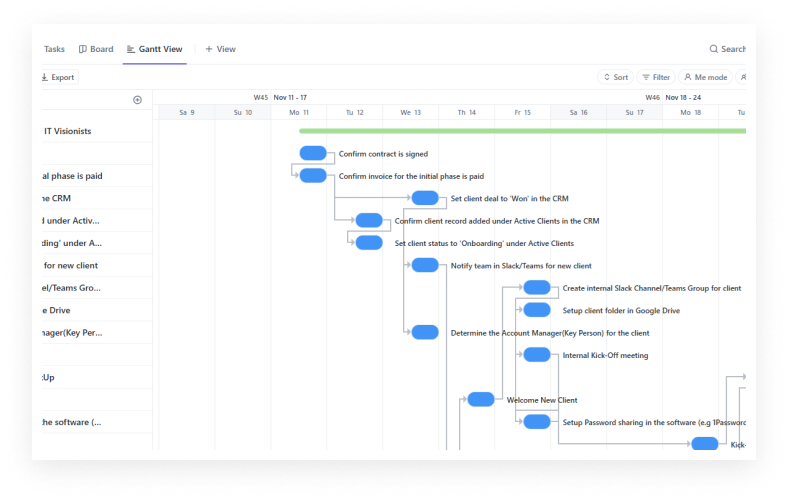This screenshot has width=788, height=500.
Task: Select the Gantt View tab
Action: tap(155, 49)
